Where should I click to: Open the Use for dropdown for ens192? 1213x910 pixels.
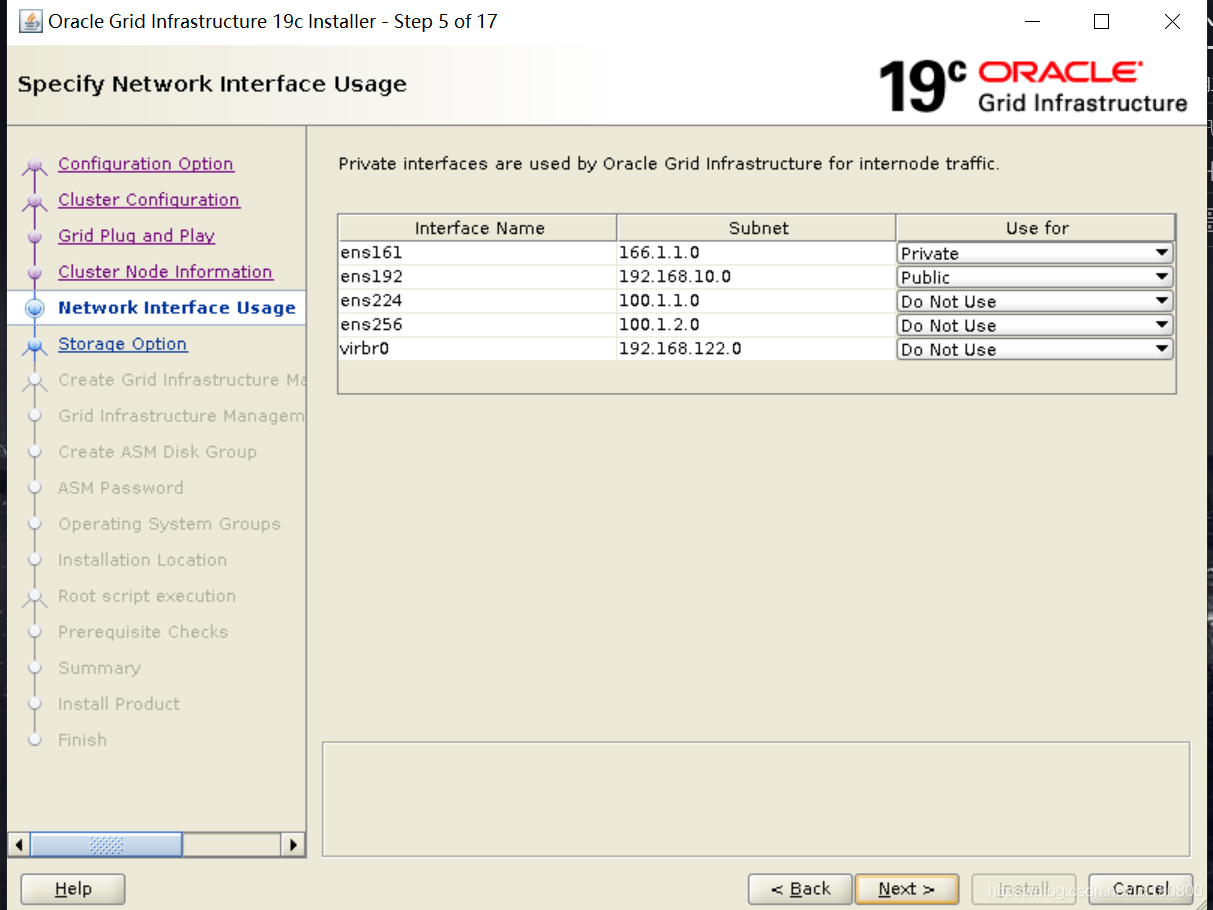(1035, 277)
